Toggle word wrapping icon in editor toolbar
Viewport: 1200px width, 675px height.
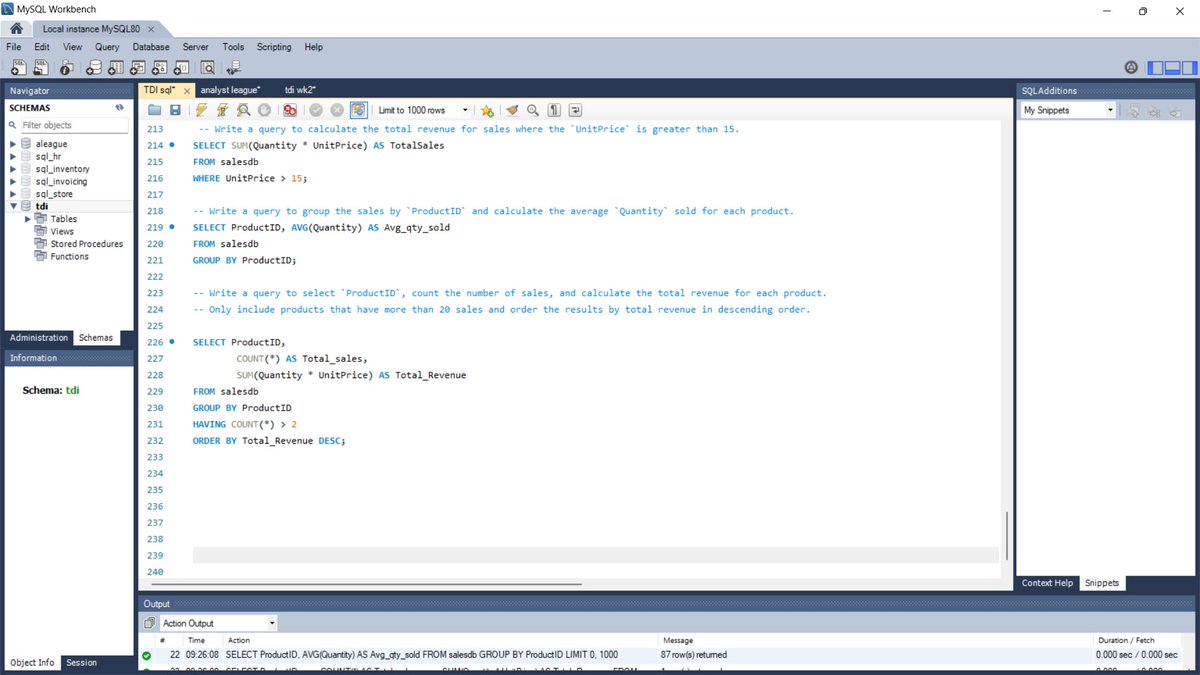[x=575, y=110]
